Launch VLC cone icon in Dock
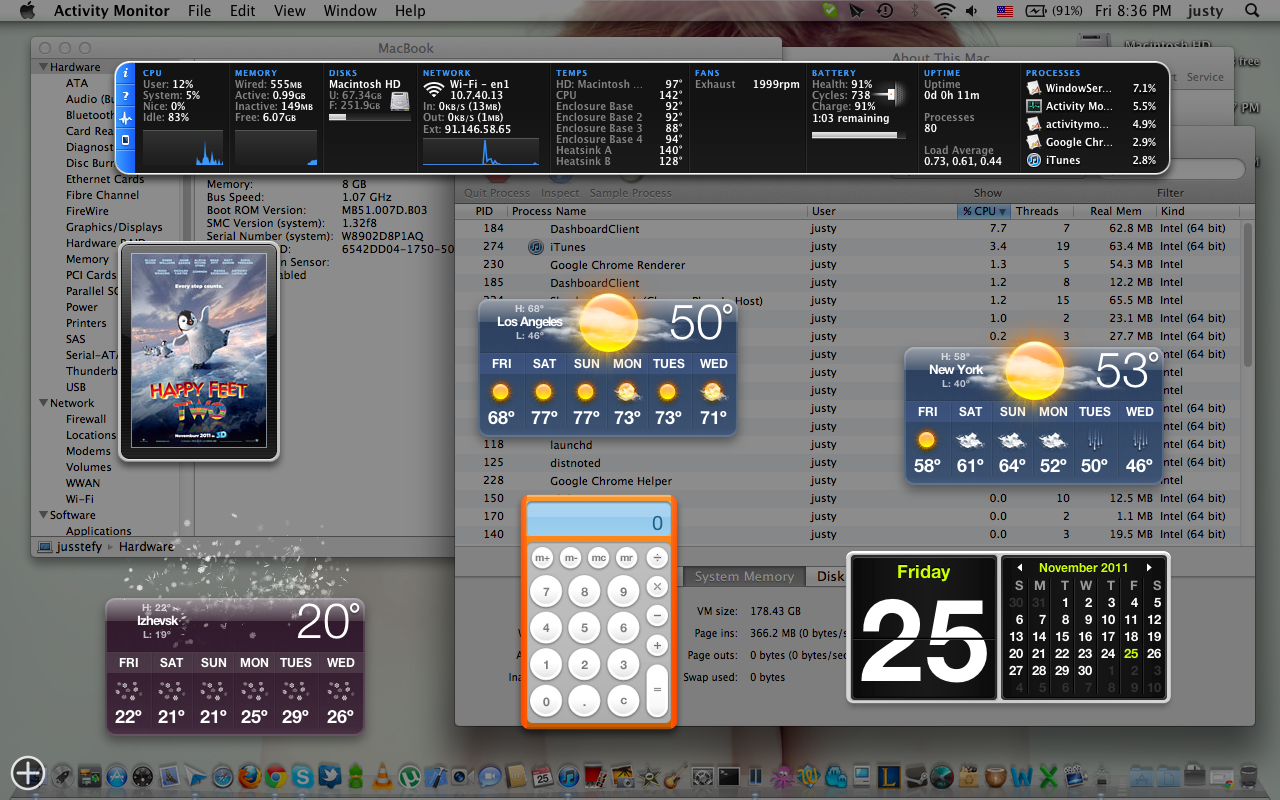The height and width of the screenshot is (800, 1280). click(382, 776)
